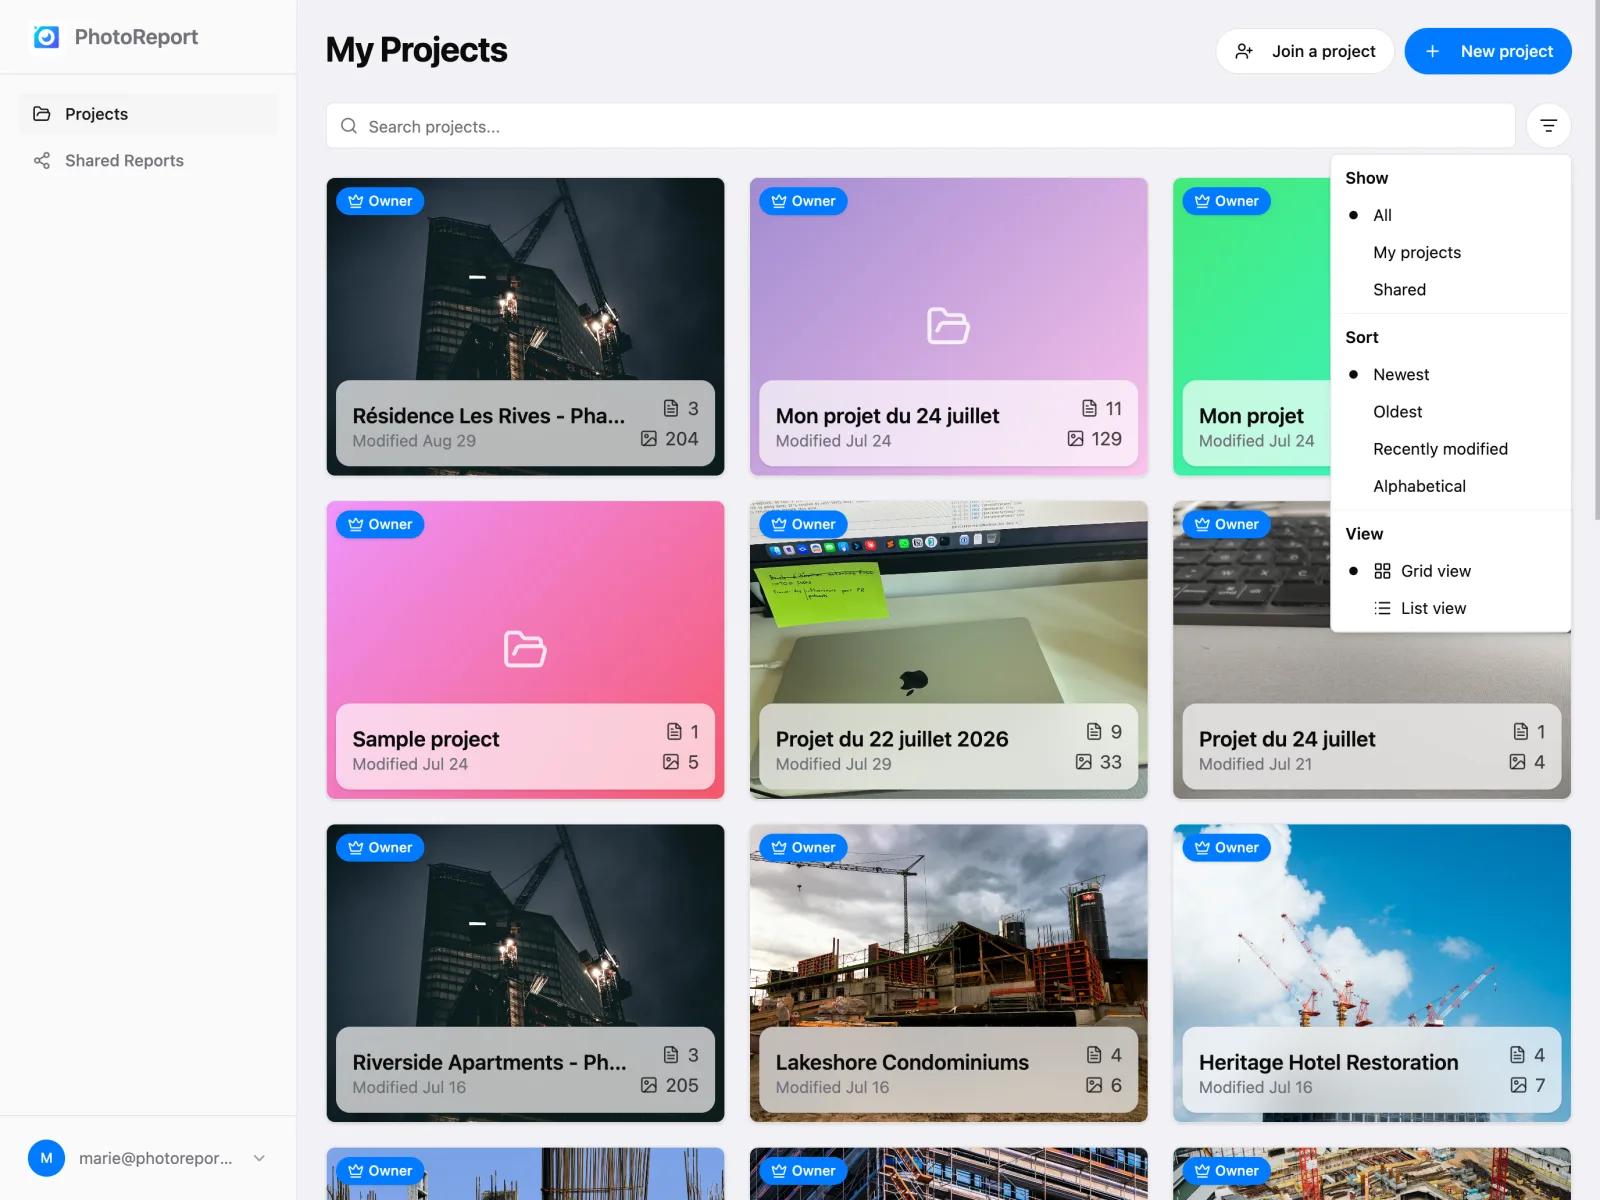Sort projects by Newest

(x=1451, y=374)
